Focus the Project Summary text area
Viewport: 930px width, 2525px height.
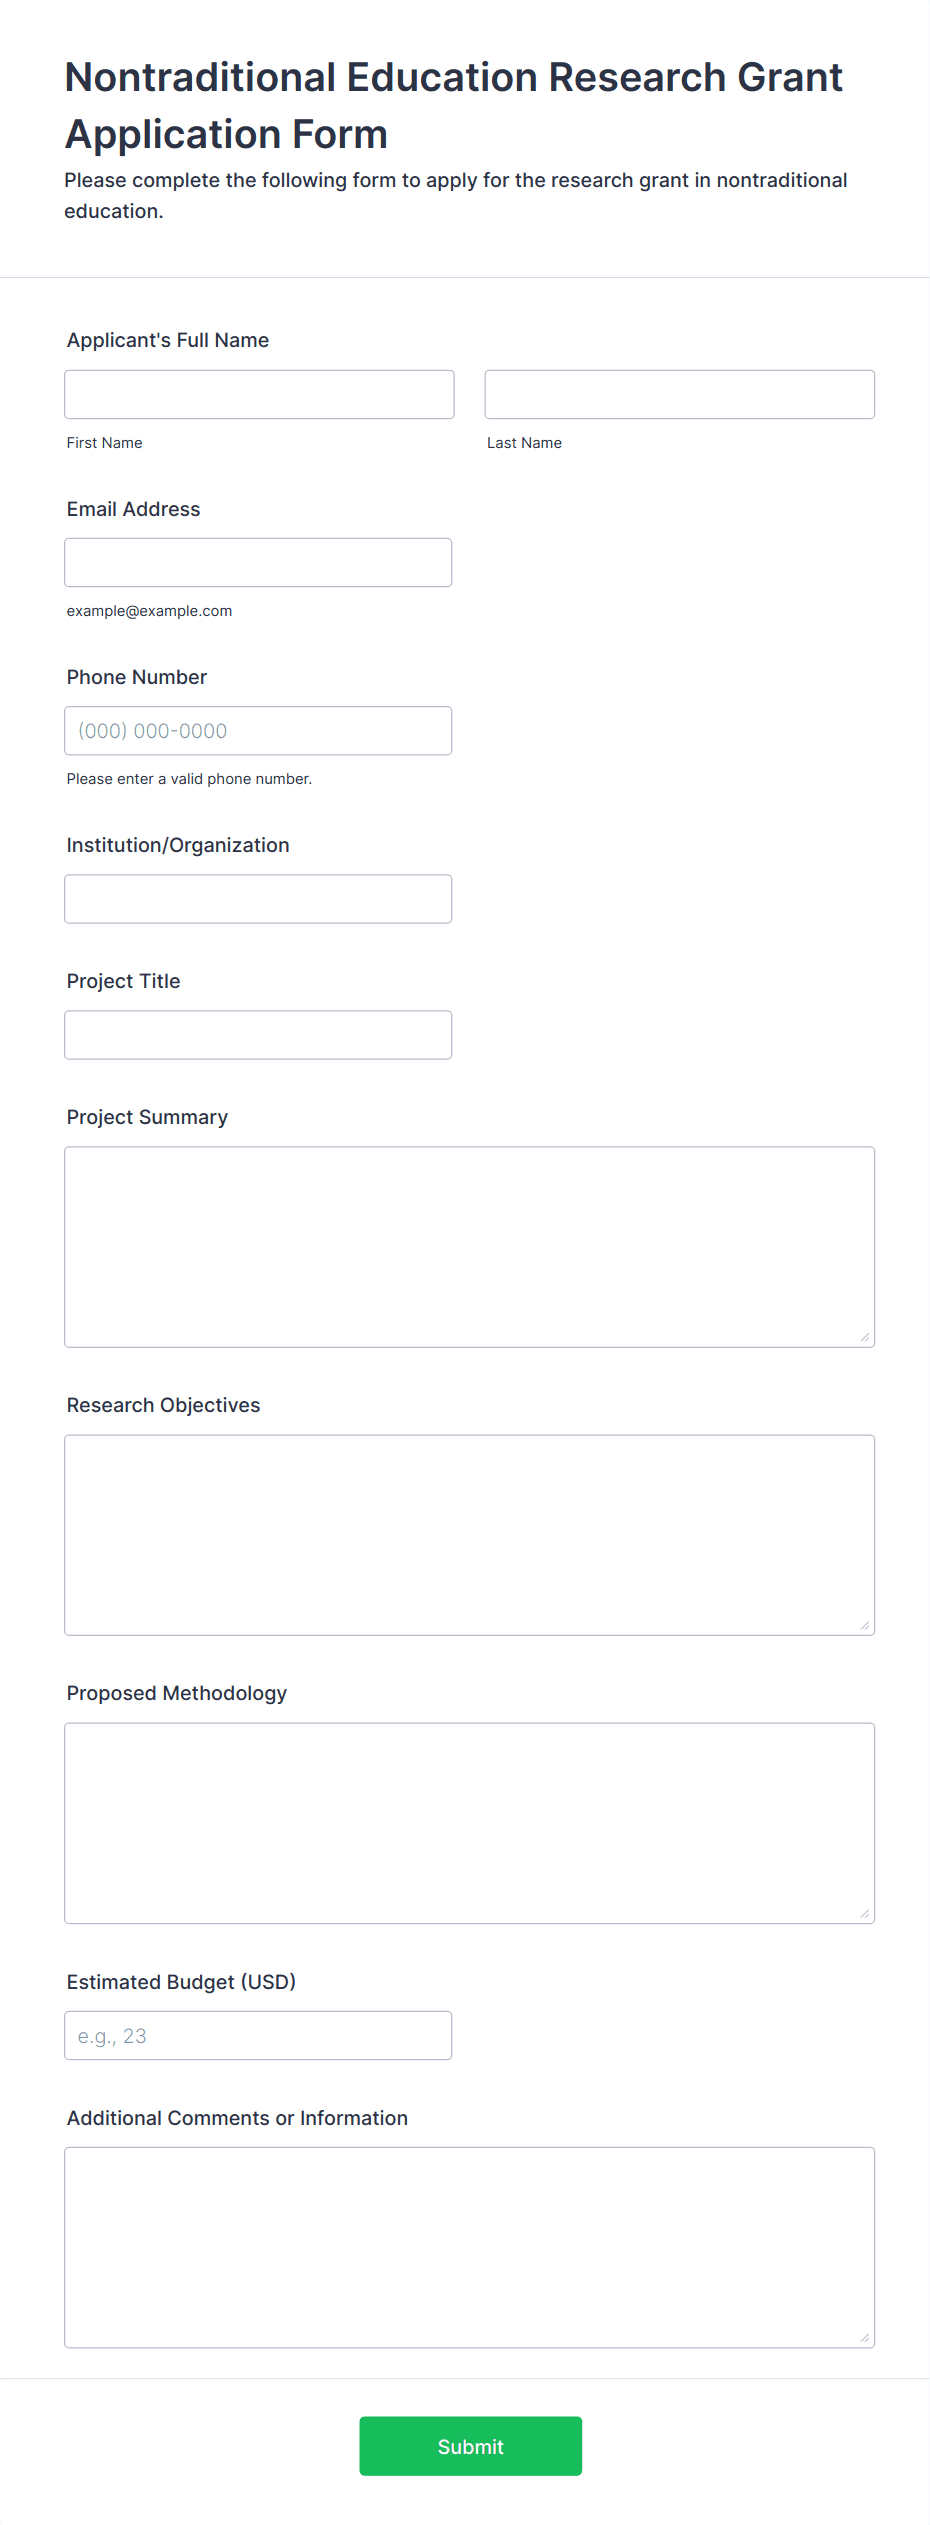(469, 1246)
